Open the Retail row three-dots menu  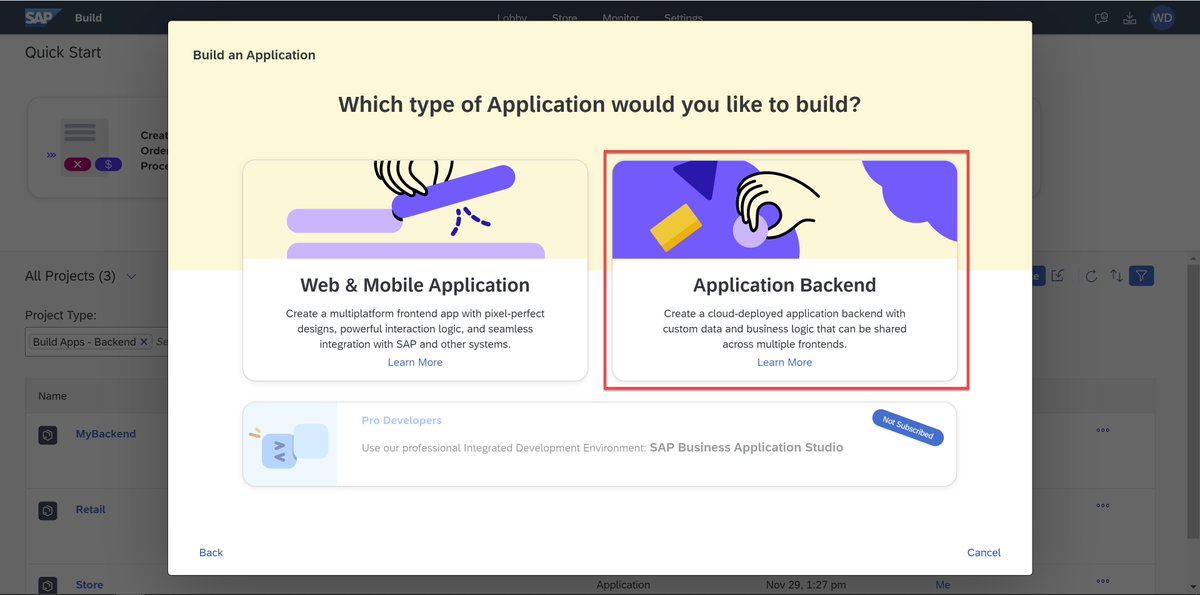click(x=1103, y=506)
